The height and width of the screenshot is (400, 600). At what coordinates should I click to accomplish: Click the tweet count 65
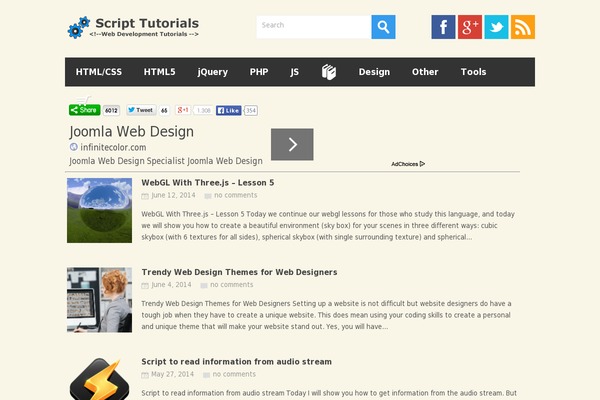[164, 111]
